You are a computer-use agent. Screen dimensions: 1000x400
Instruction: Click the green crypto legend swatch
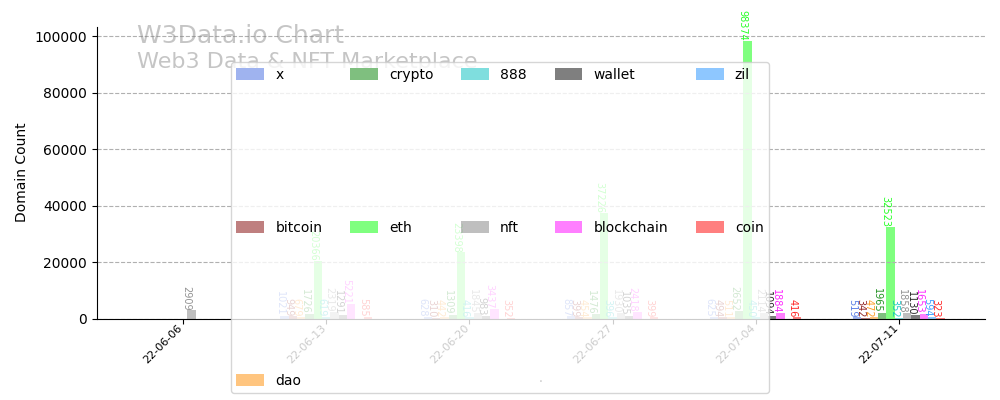coord(364,74)
